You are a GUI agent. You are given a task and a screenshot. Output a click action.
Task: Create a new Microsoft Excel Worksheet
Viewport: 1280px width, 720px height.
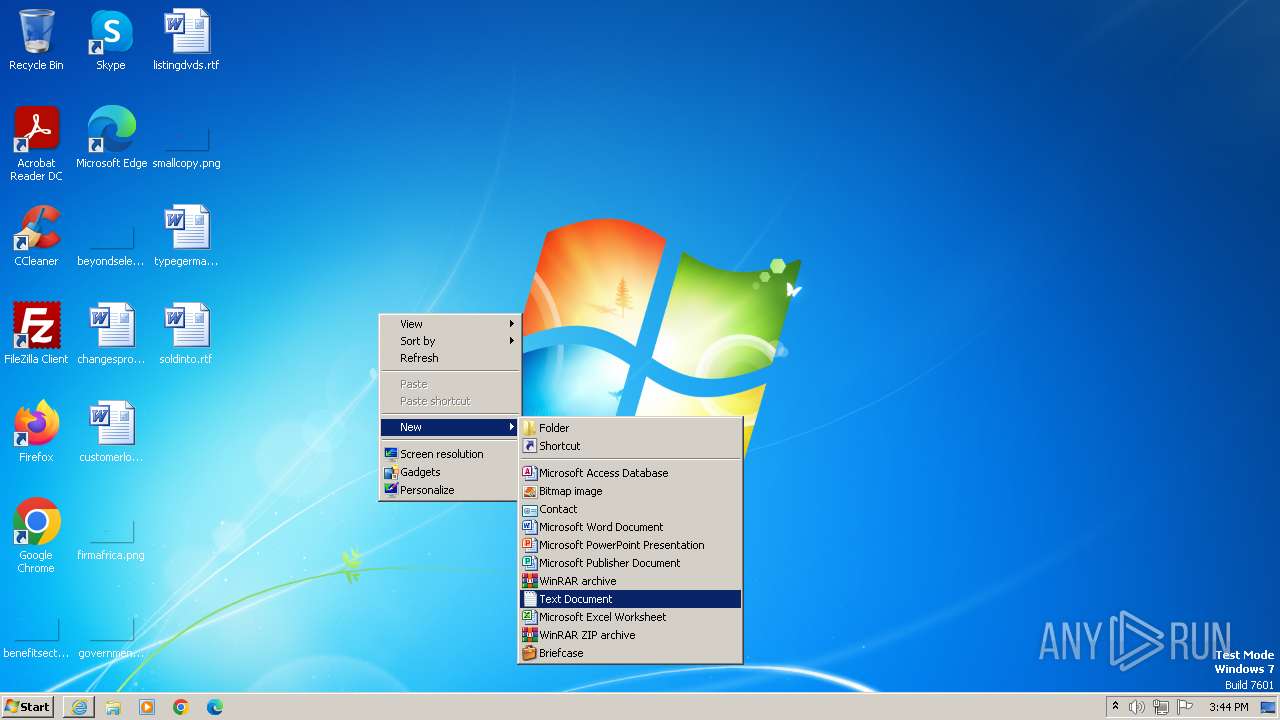(x=630, y=617)
